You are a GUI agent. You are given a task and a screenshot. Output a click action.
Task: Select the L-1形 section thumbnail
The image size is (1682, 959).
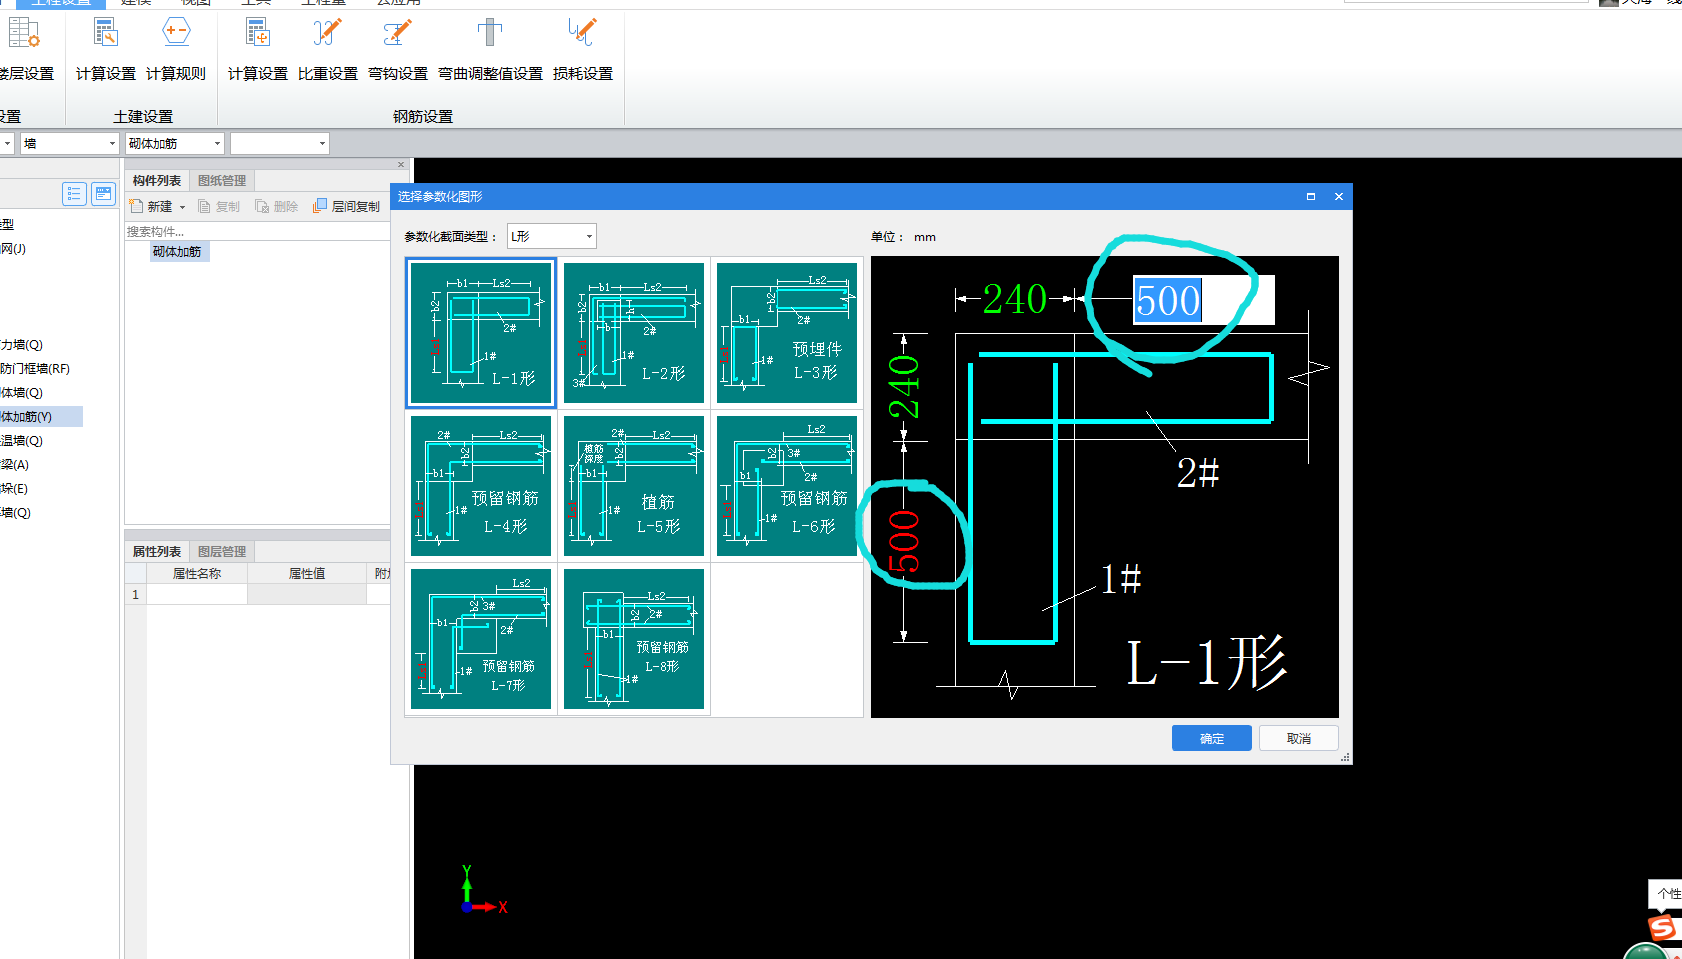click(x=481, y=333)
